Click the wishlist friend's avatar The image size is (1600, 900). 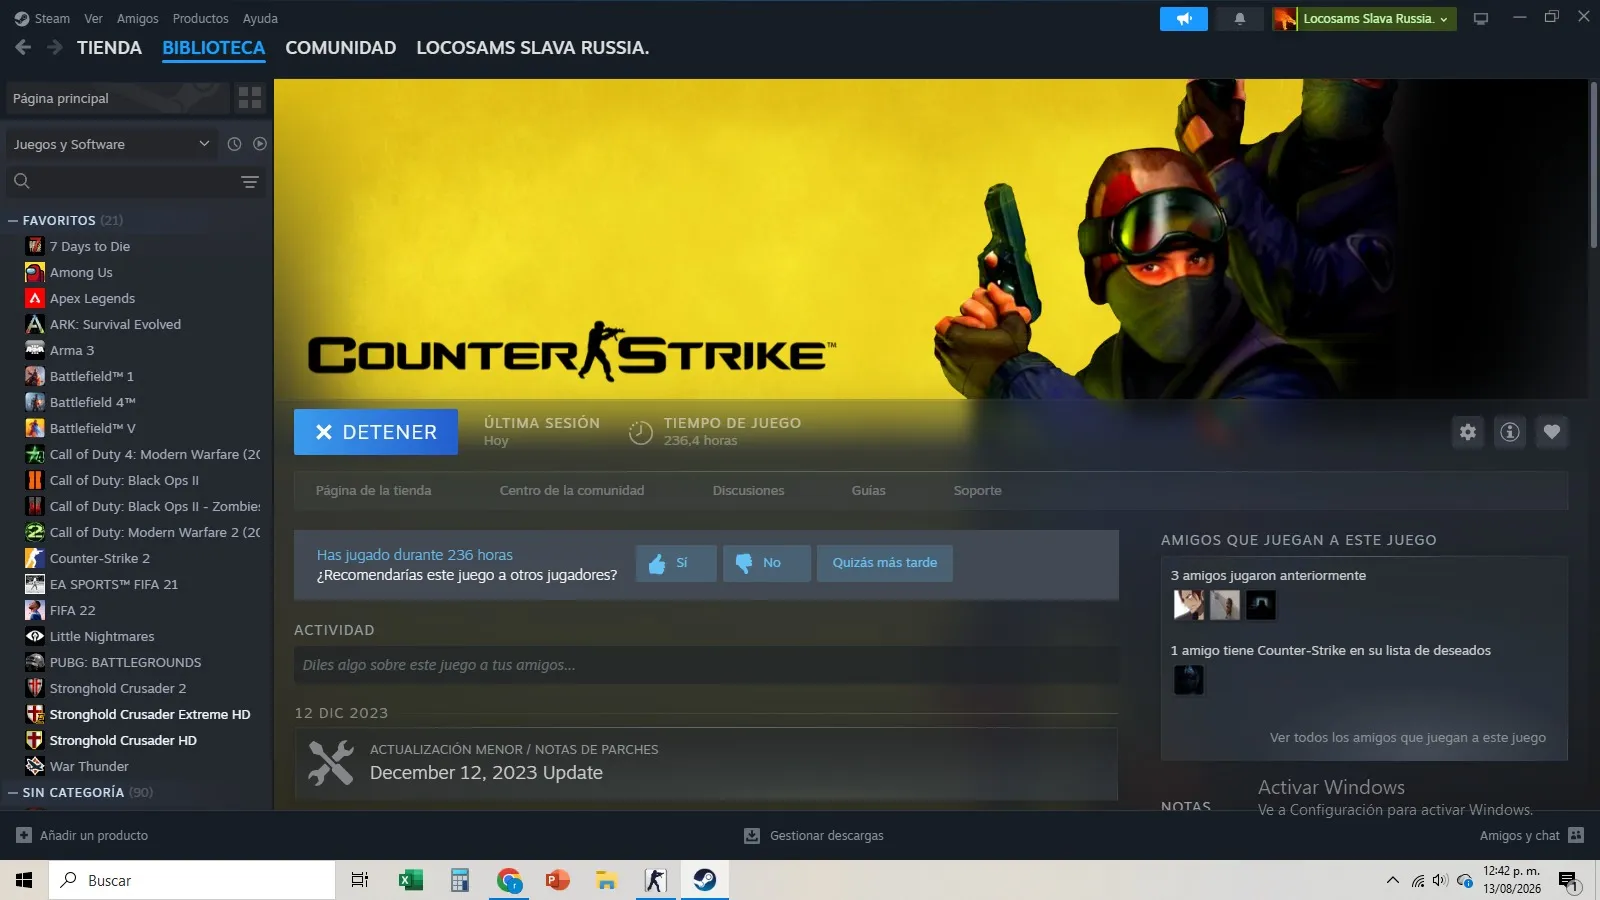[x=1188, y=680]
